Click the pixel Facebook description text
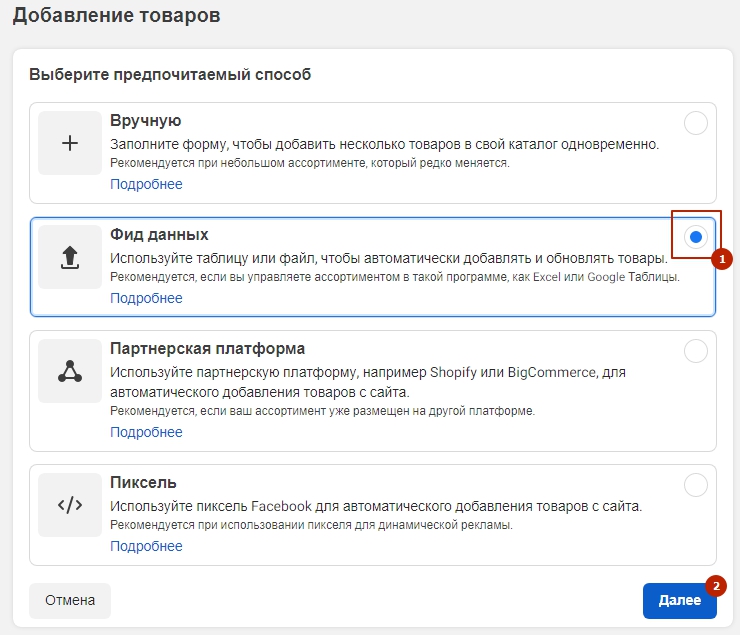This screenshot has width=740, height=635. tap(375, 506)
